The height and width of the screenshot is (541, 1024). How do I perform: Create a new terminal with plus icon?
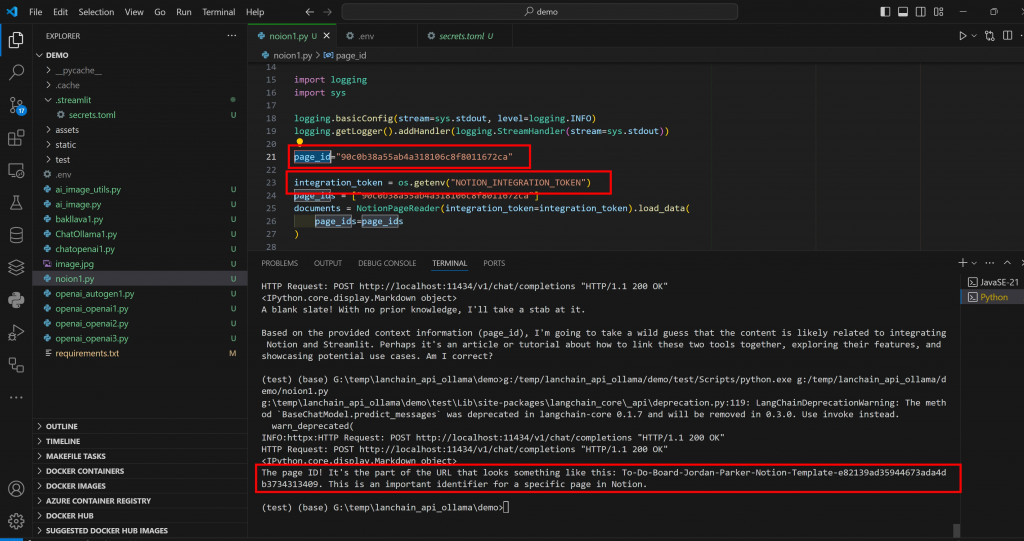pyautogui.click(x=962, y=263)
